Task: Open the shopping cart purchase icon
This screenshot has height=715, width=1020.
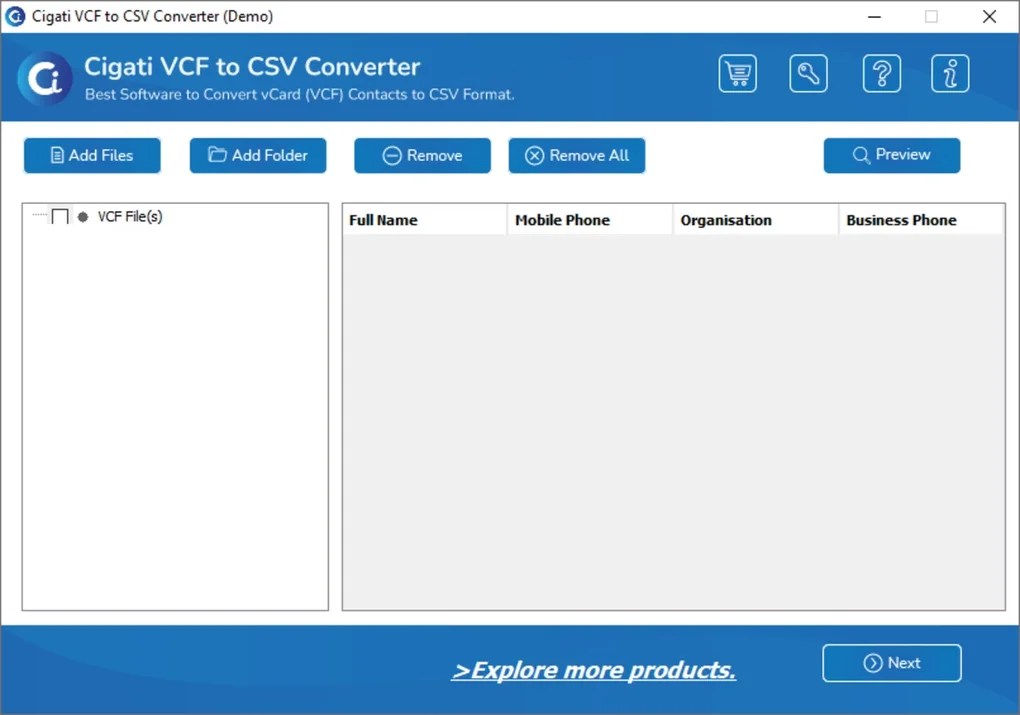Action: coord(738,74)
